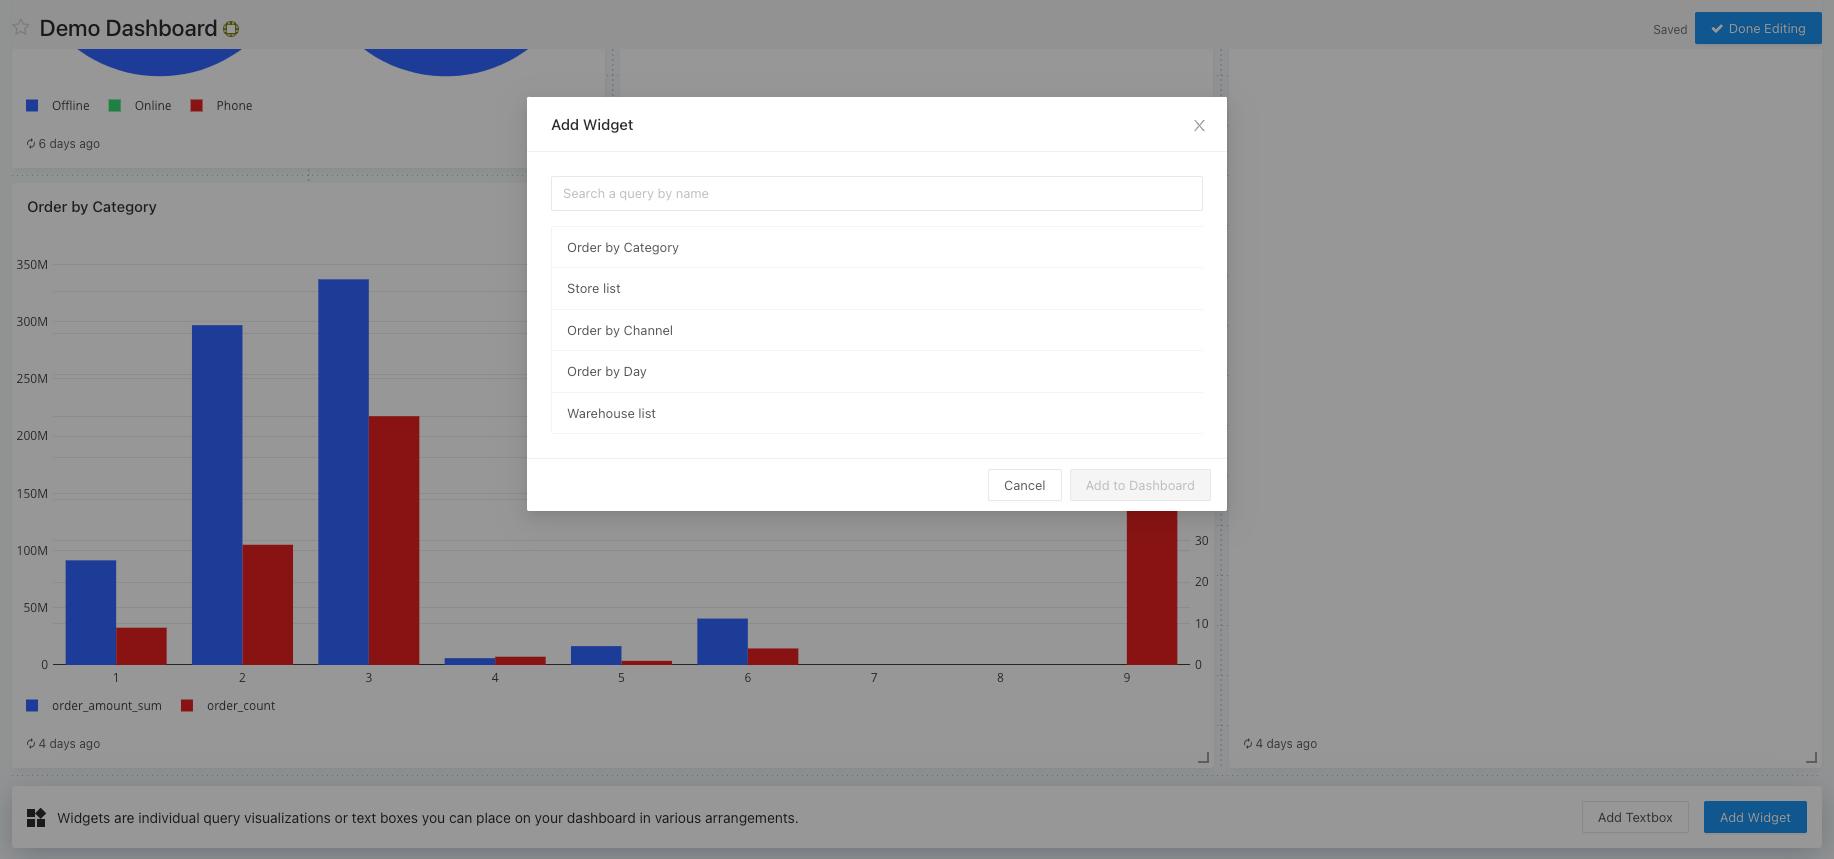Image resolution: width=1834 pixels, height=859 pixels.
Task: Select Store list from query list
Action: (593, 289)
